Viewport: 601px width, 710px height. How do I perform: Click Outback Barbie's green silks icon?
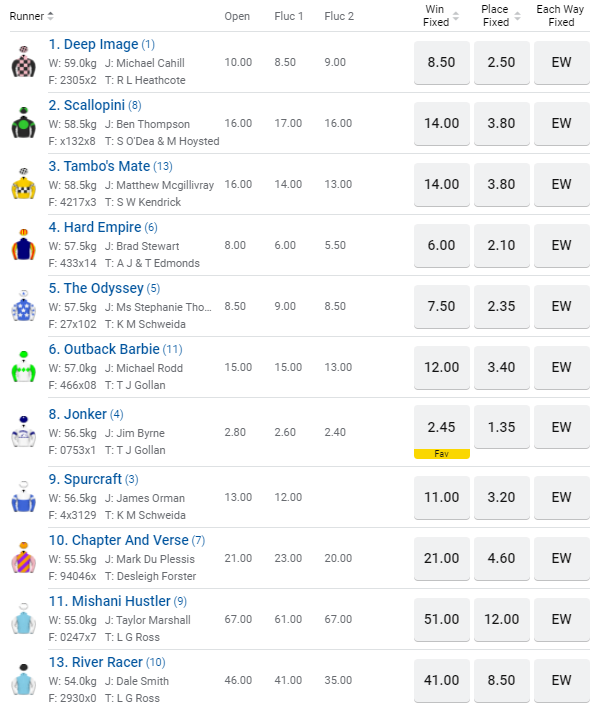[x=24, y=367]
